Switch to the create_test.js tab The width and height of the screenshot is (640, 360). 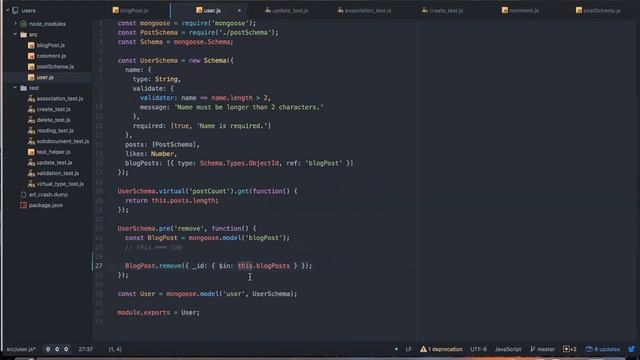point(443,10)
